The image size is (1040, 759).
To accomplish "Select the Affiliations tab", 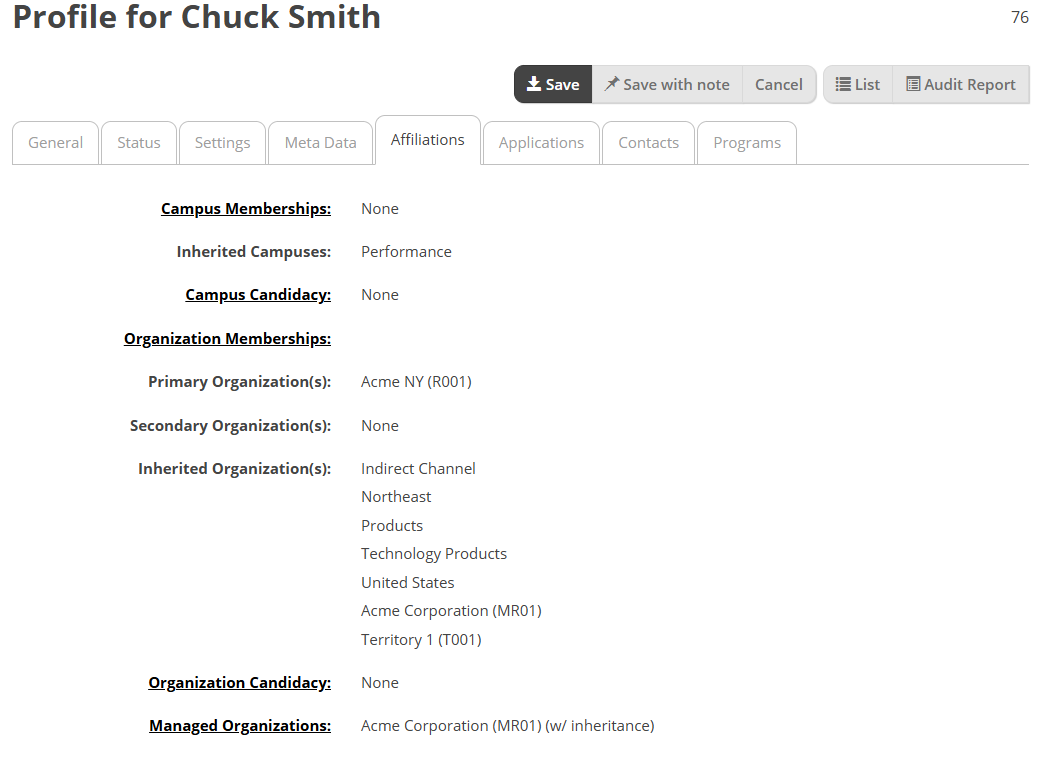I will [428, 140].
